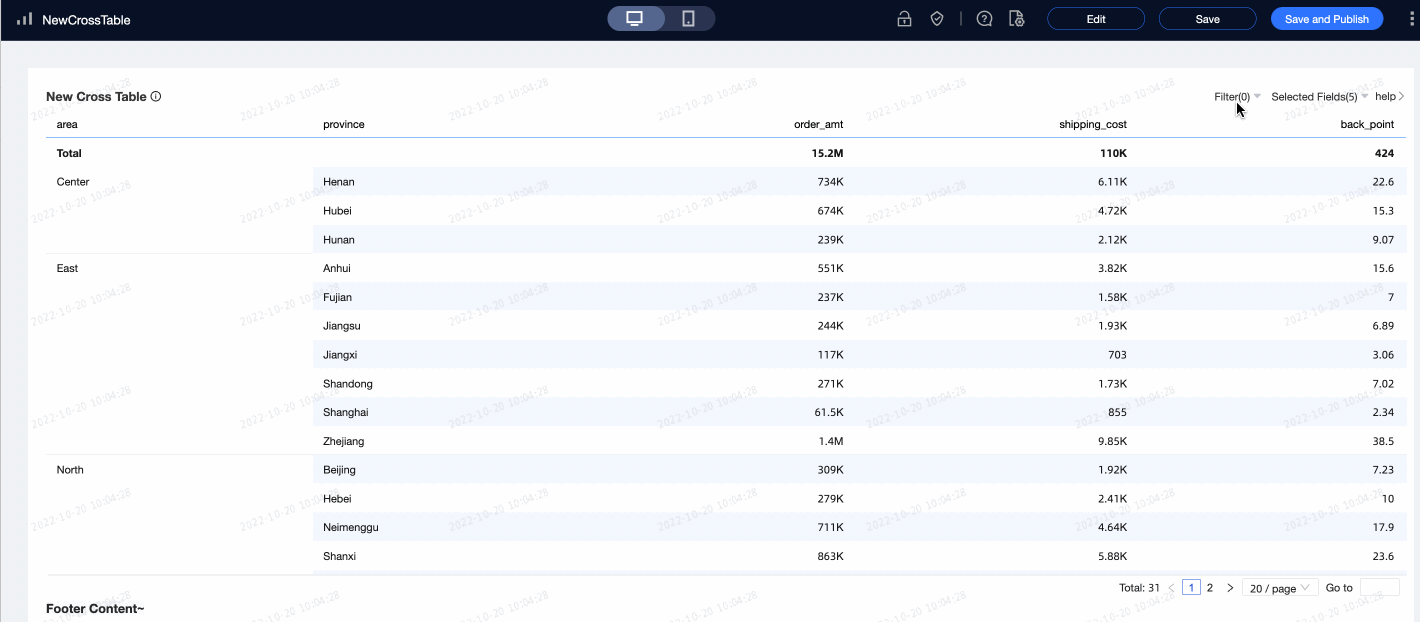The width and height of the screenshot is (1420, 622).
Task: Click the 15.2M total order_amt value
Action: (x=827, y=153)
